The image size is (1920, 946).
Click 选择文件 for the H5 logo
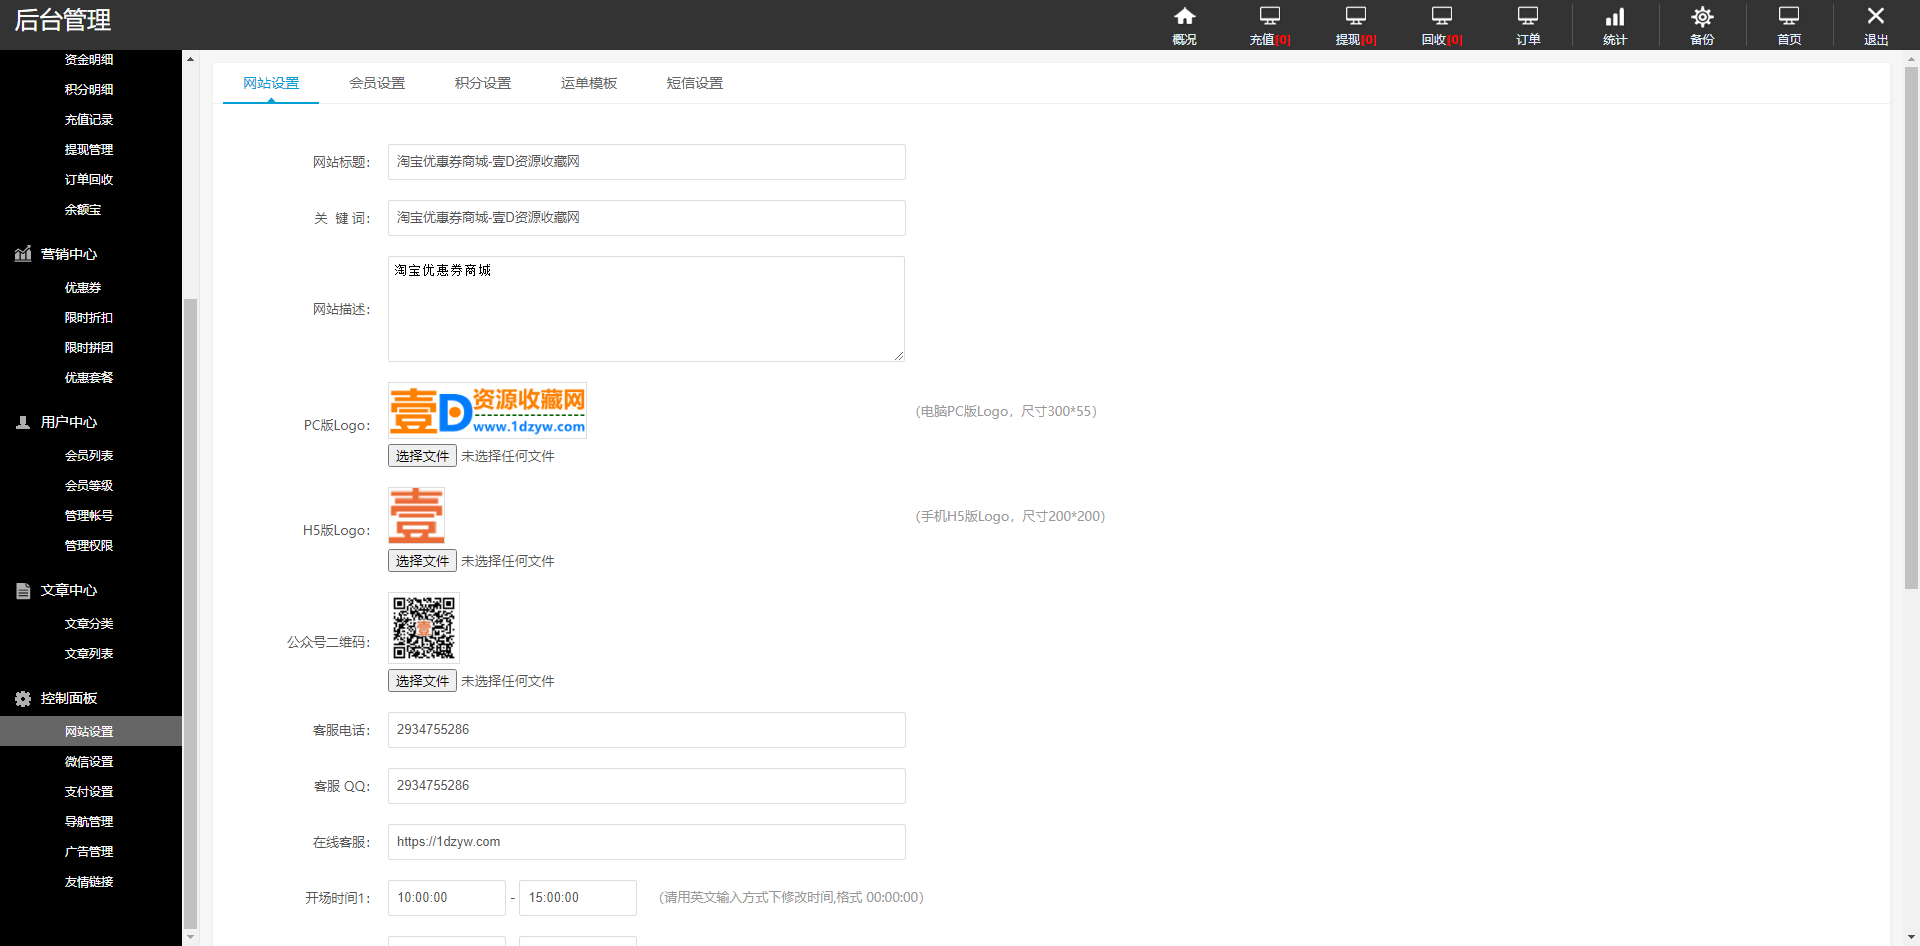421,560
